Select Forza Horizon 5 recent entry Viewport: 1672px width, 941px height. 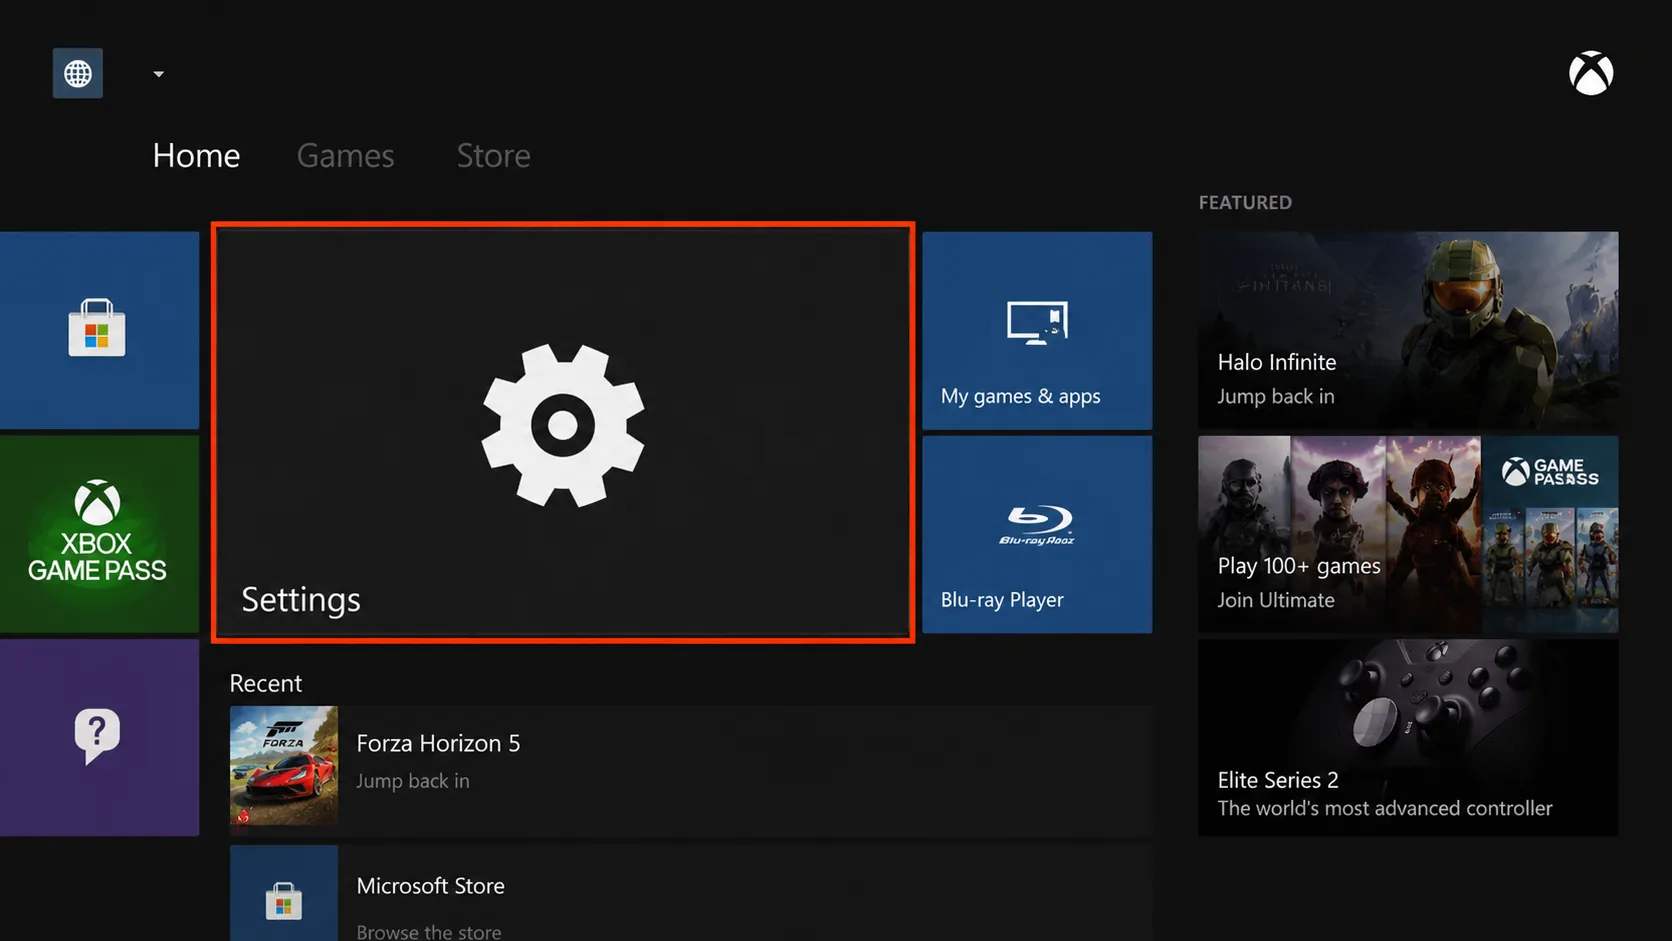tap(691, 770)
